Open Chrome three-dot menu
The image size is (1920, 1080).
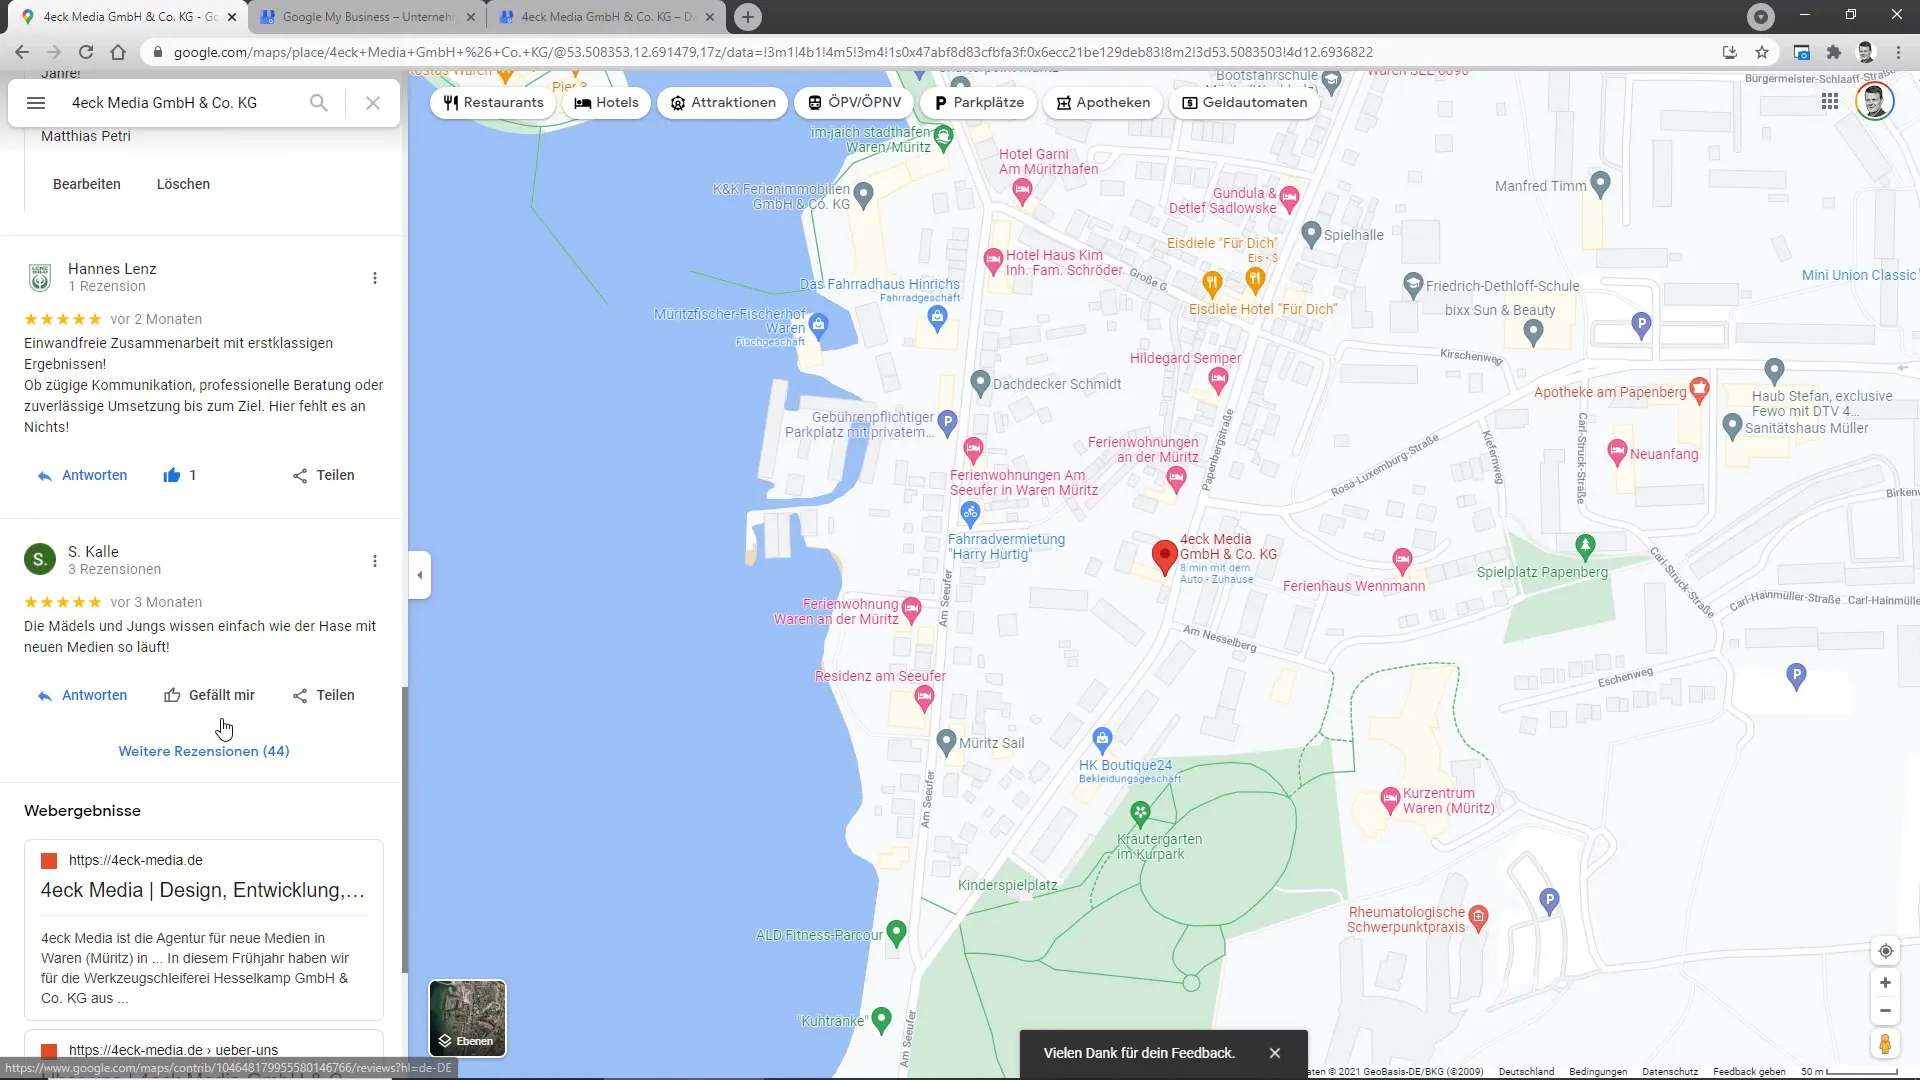[x=1898, y=52]
